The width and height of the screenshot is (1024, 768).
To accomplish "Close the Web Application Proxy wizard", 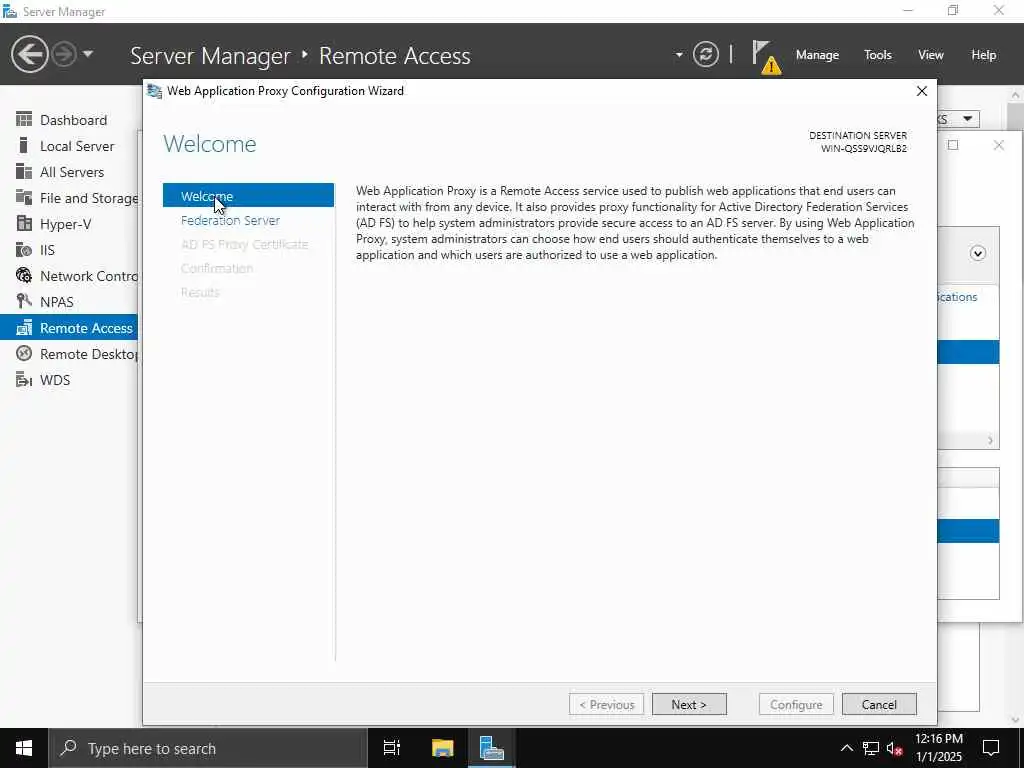I will pyautogui.click(x=921, y=91).
